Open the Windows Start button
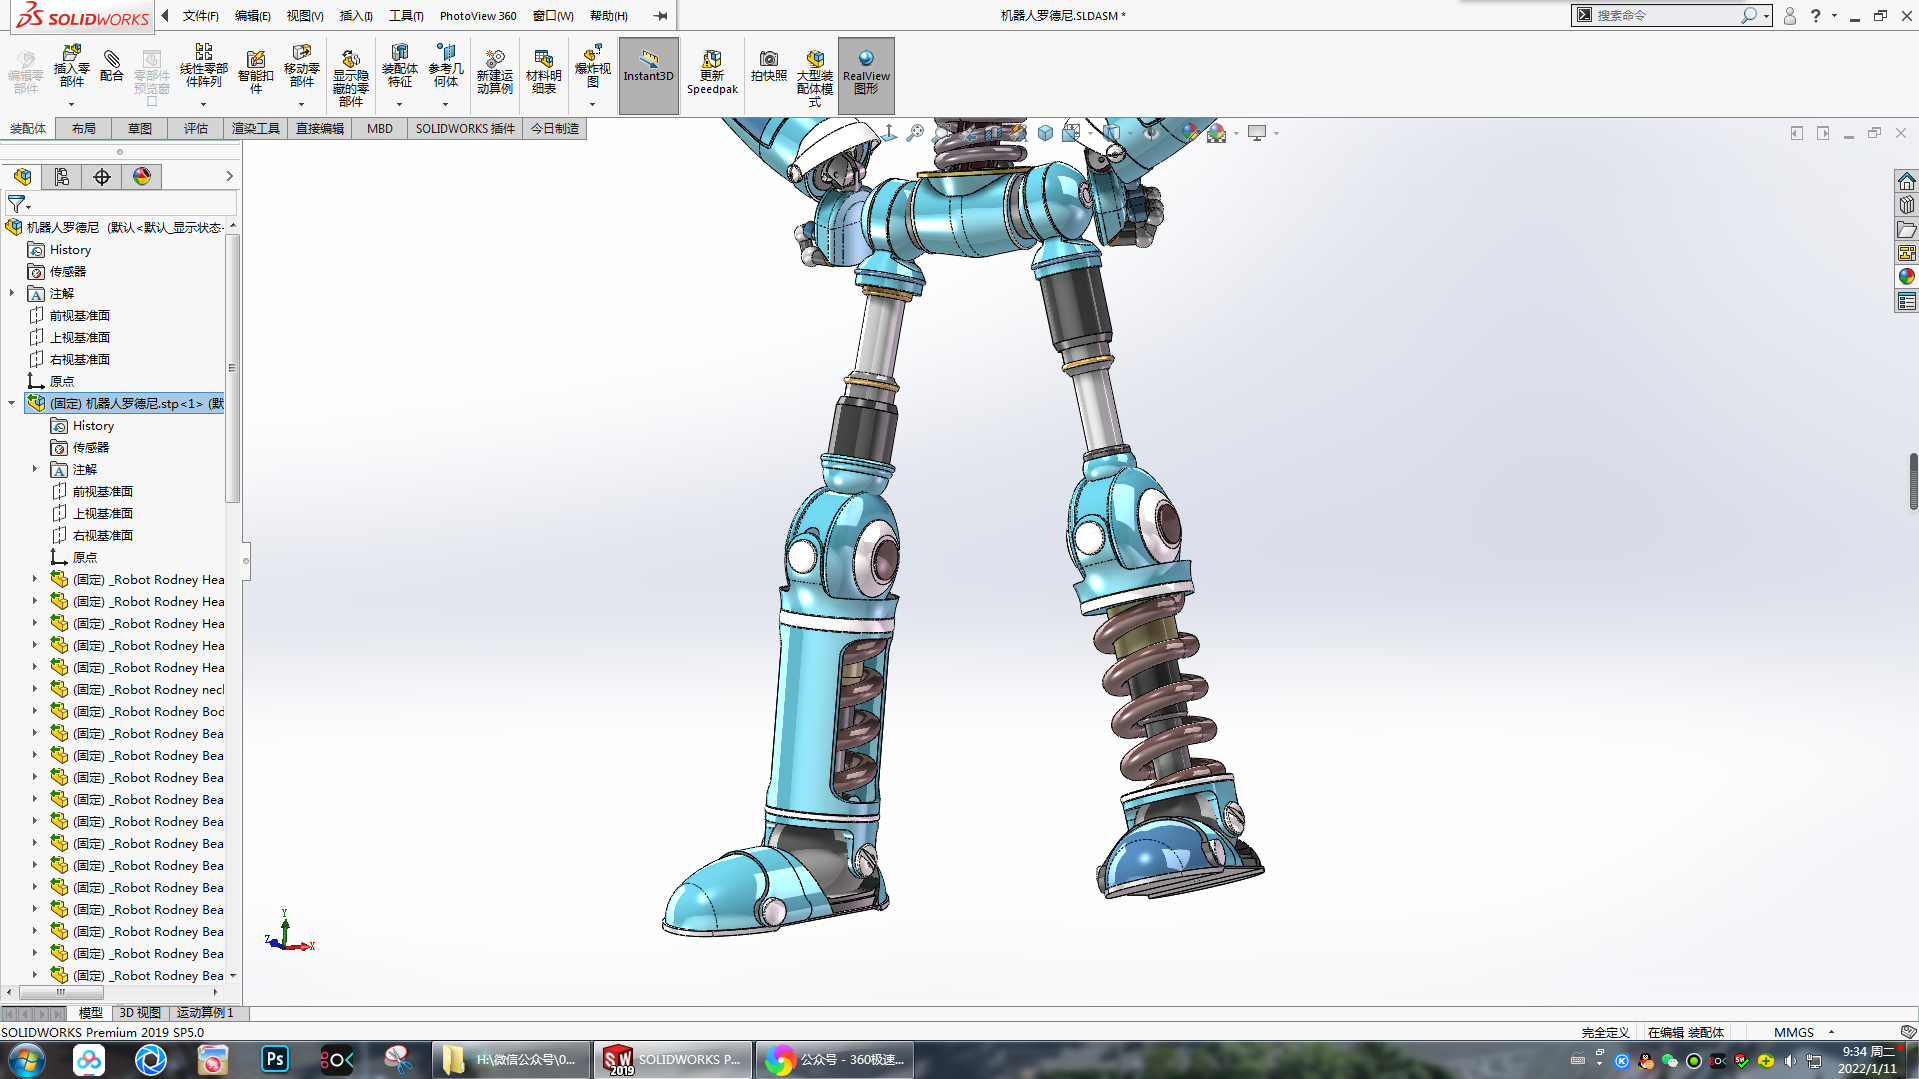 [x=27, y=1059]
